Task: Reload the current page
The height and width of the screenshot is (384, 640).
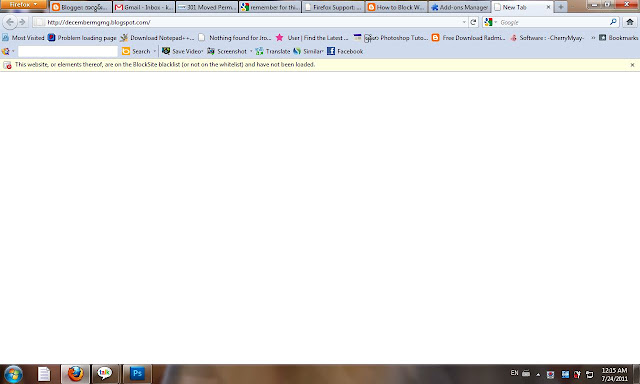Action: [473, 22]
